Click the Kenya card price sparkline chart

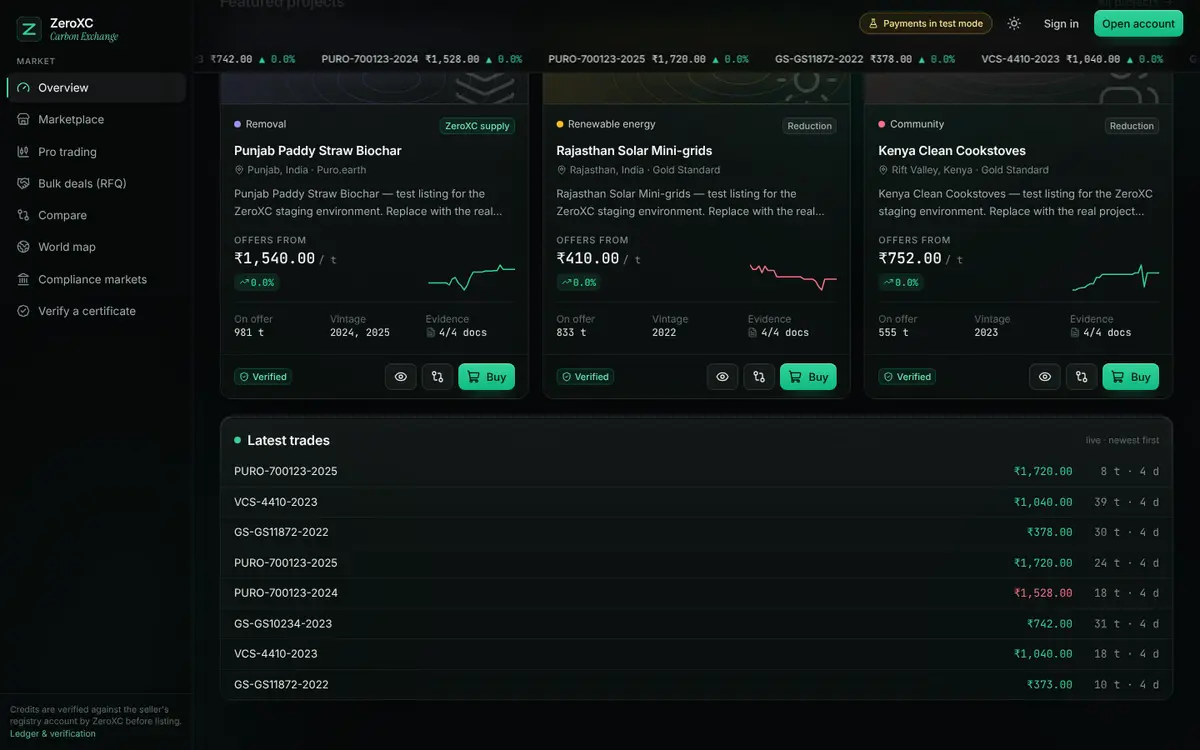click(x=1115, y=277)
